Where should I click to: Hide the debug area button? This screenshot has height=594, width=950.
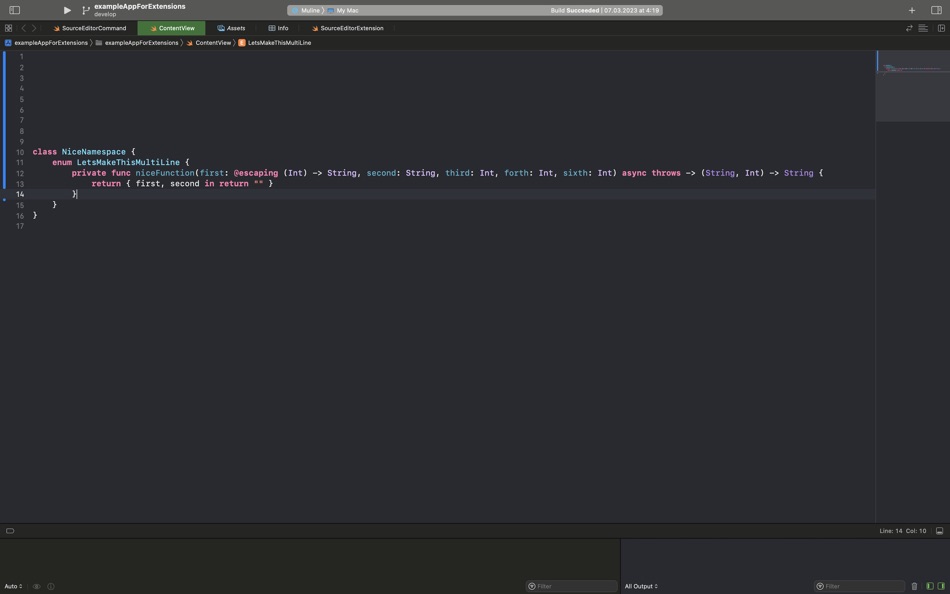click(939, 531)
